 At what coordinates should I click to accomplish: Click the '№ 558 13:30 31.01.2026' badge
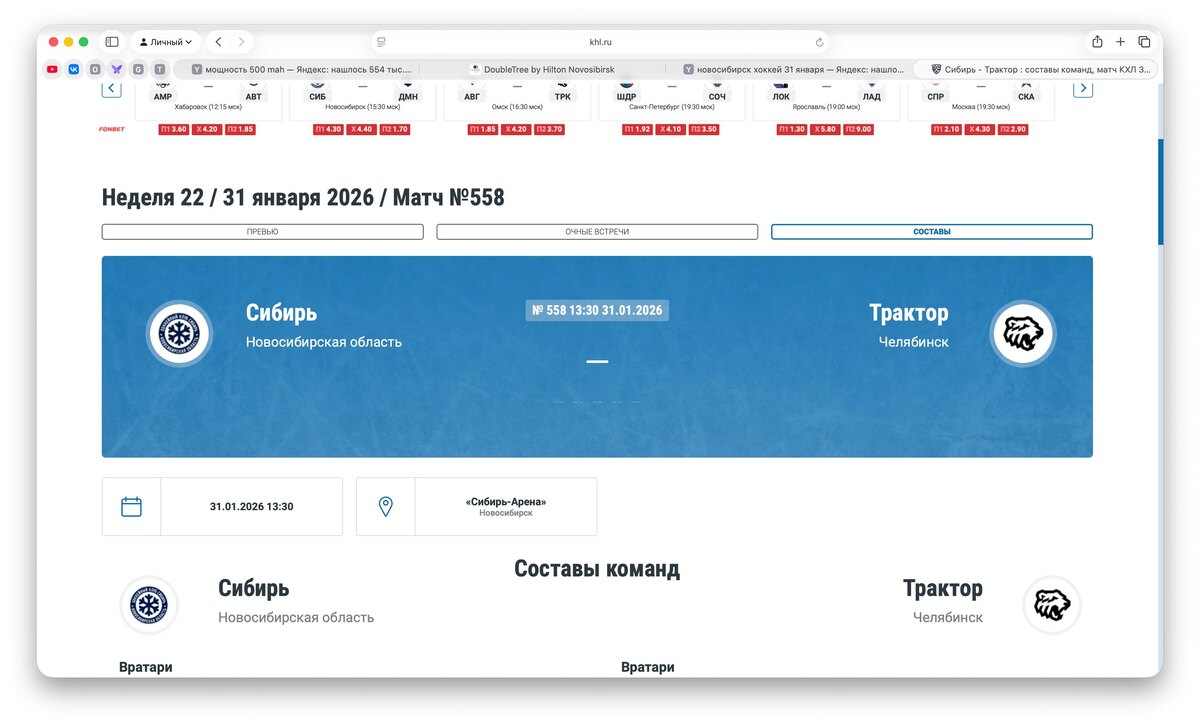point(597,310)
